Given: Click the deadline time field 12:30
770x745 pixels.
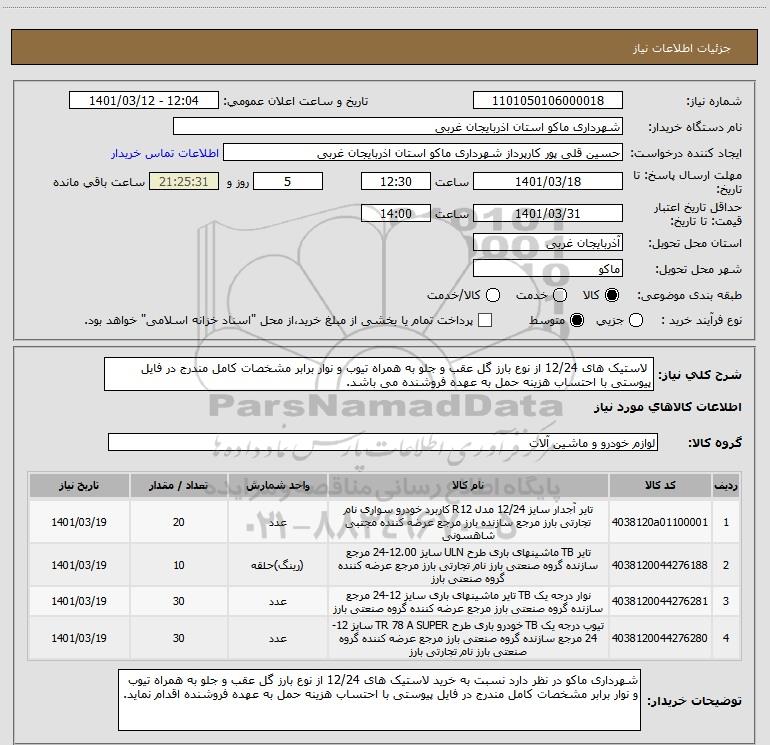Looking at the screenshot, I should tap(396, 181).
